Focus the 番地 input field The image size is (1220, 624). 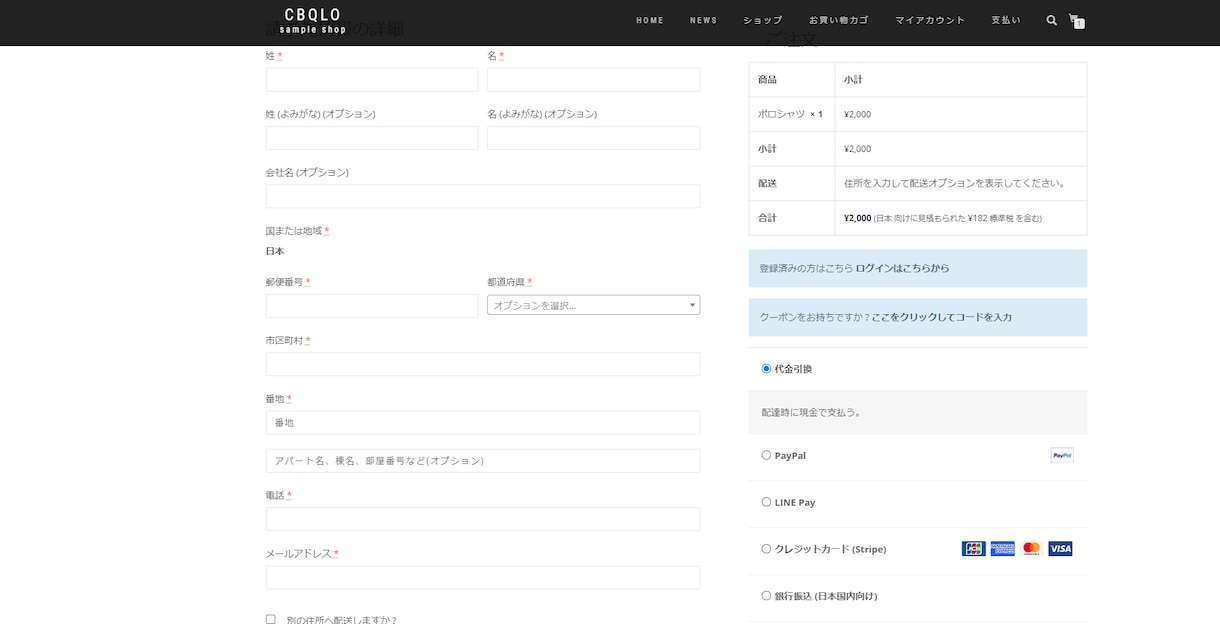tap(483, 423)
